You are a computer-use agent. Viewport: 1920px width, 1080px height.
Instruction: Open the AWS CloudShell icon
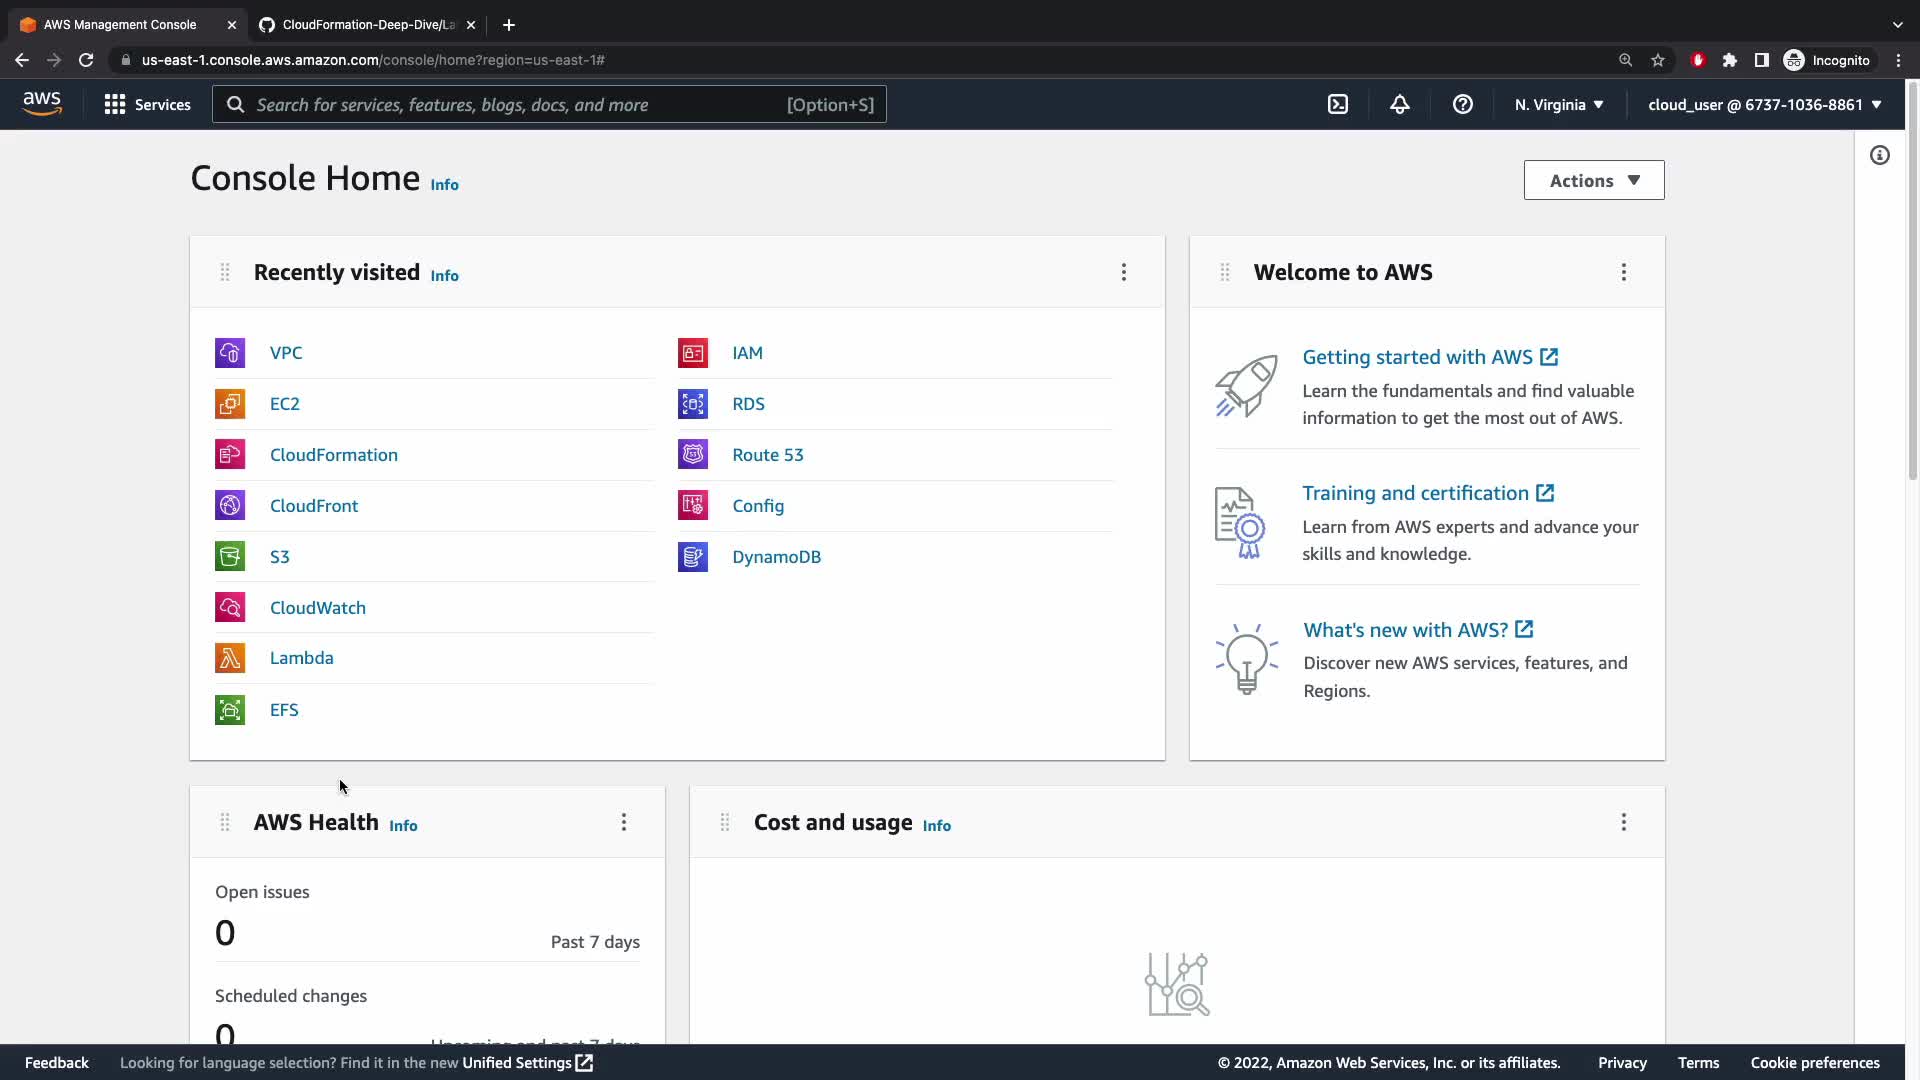[1338, 104]
